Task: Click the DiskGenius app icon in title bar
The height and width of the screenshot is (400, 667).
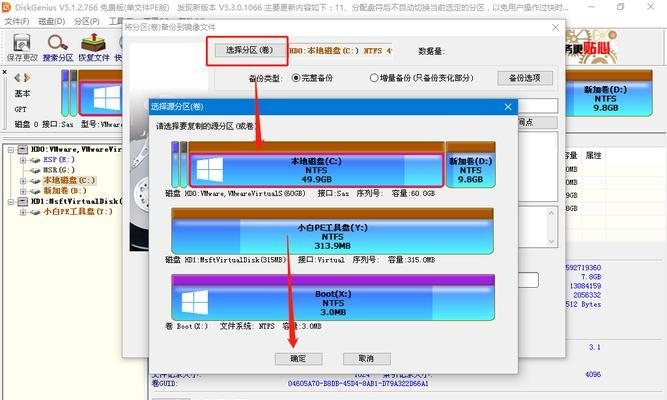Action: click(x=6, y=7)
